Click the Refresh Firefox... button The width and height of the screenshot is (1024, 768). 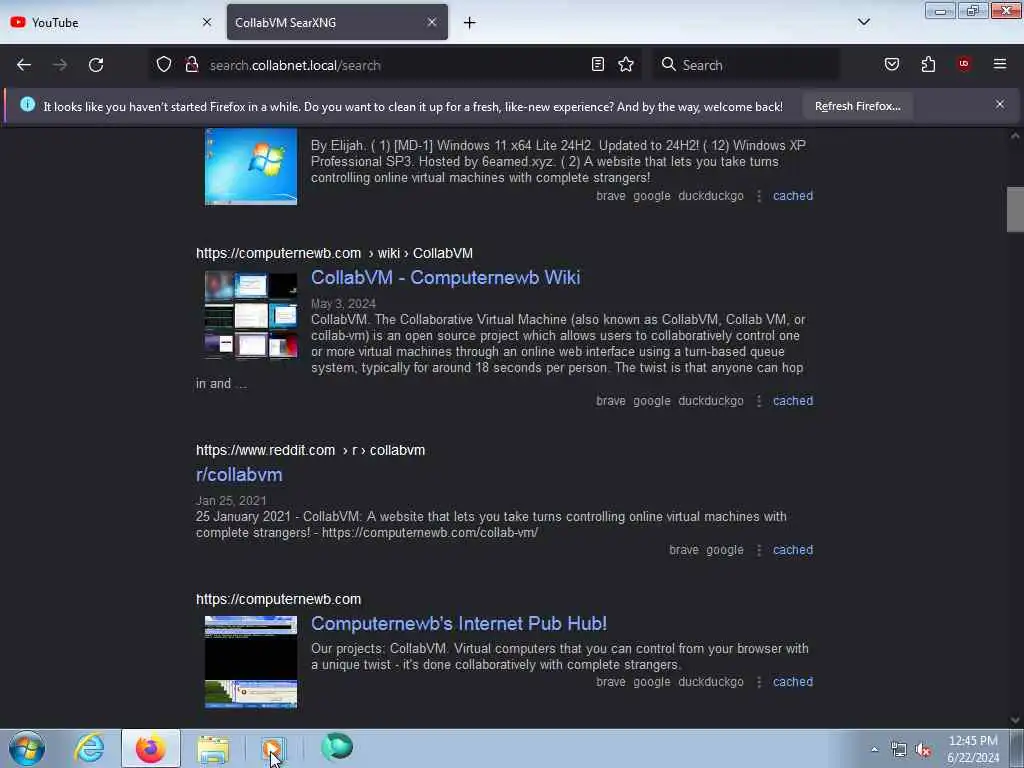(x=857, y=106)
